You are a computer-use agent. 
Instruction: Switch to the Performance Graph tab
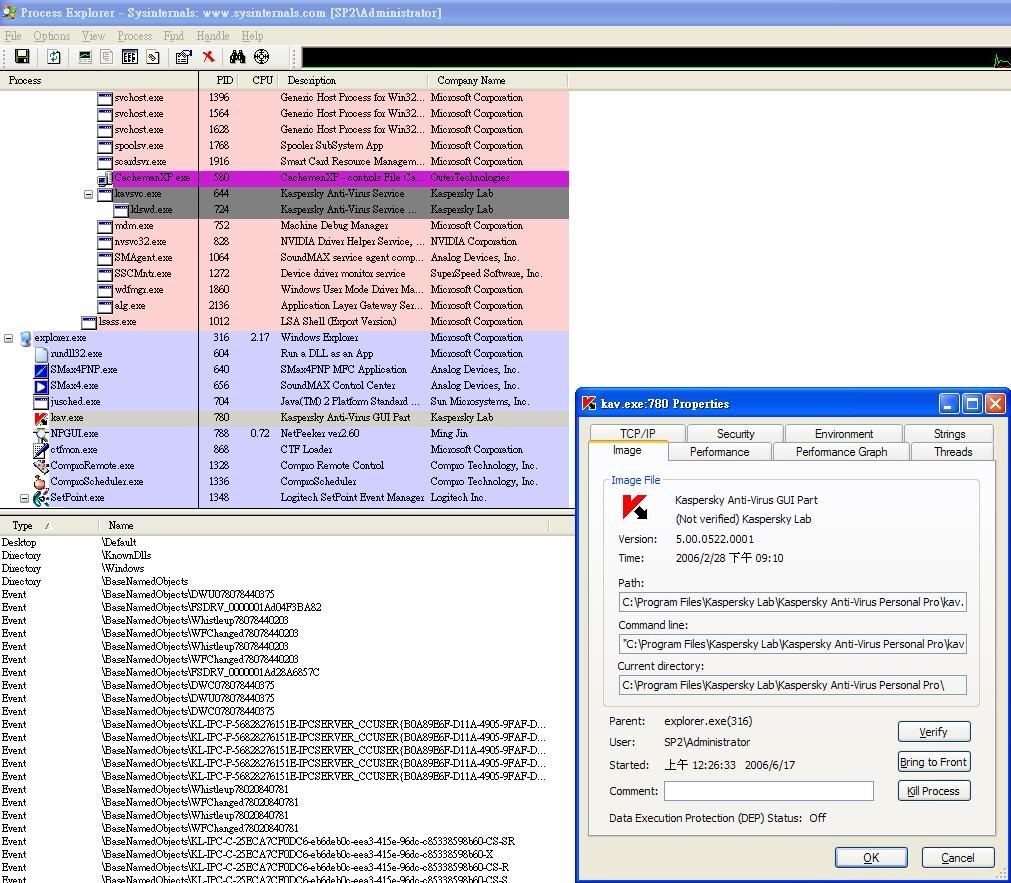click(x=841, y=451)
